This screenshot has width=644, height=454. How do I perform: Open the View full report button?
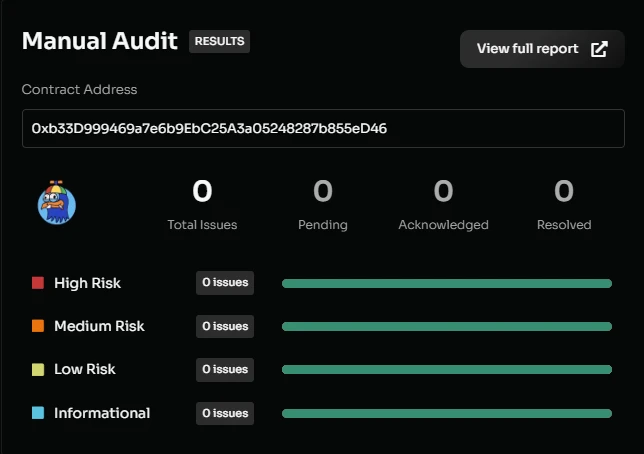tap(541, 49)
